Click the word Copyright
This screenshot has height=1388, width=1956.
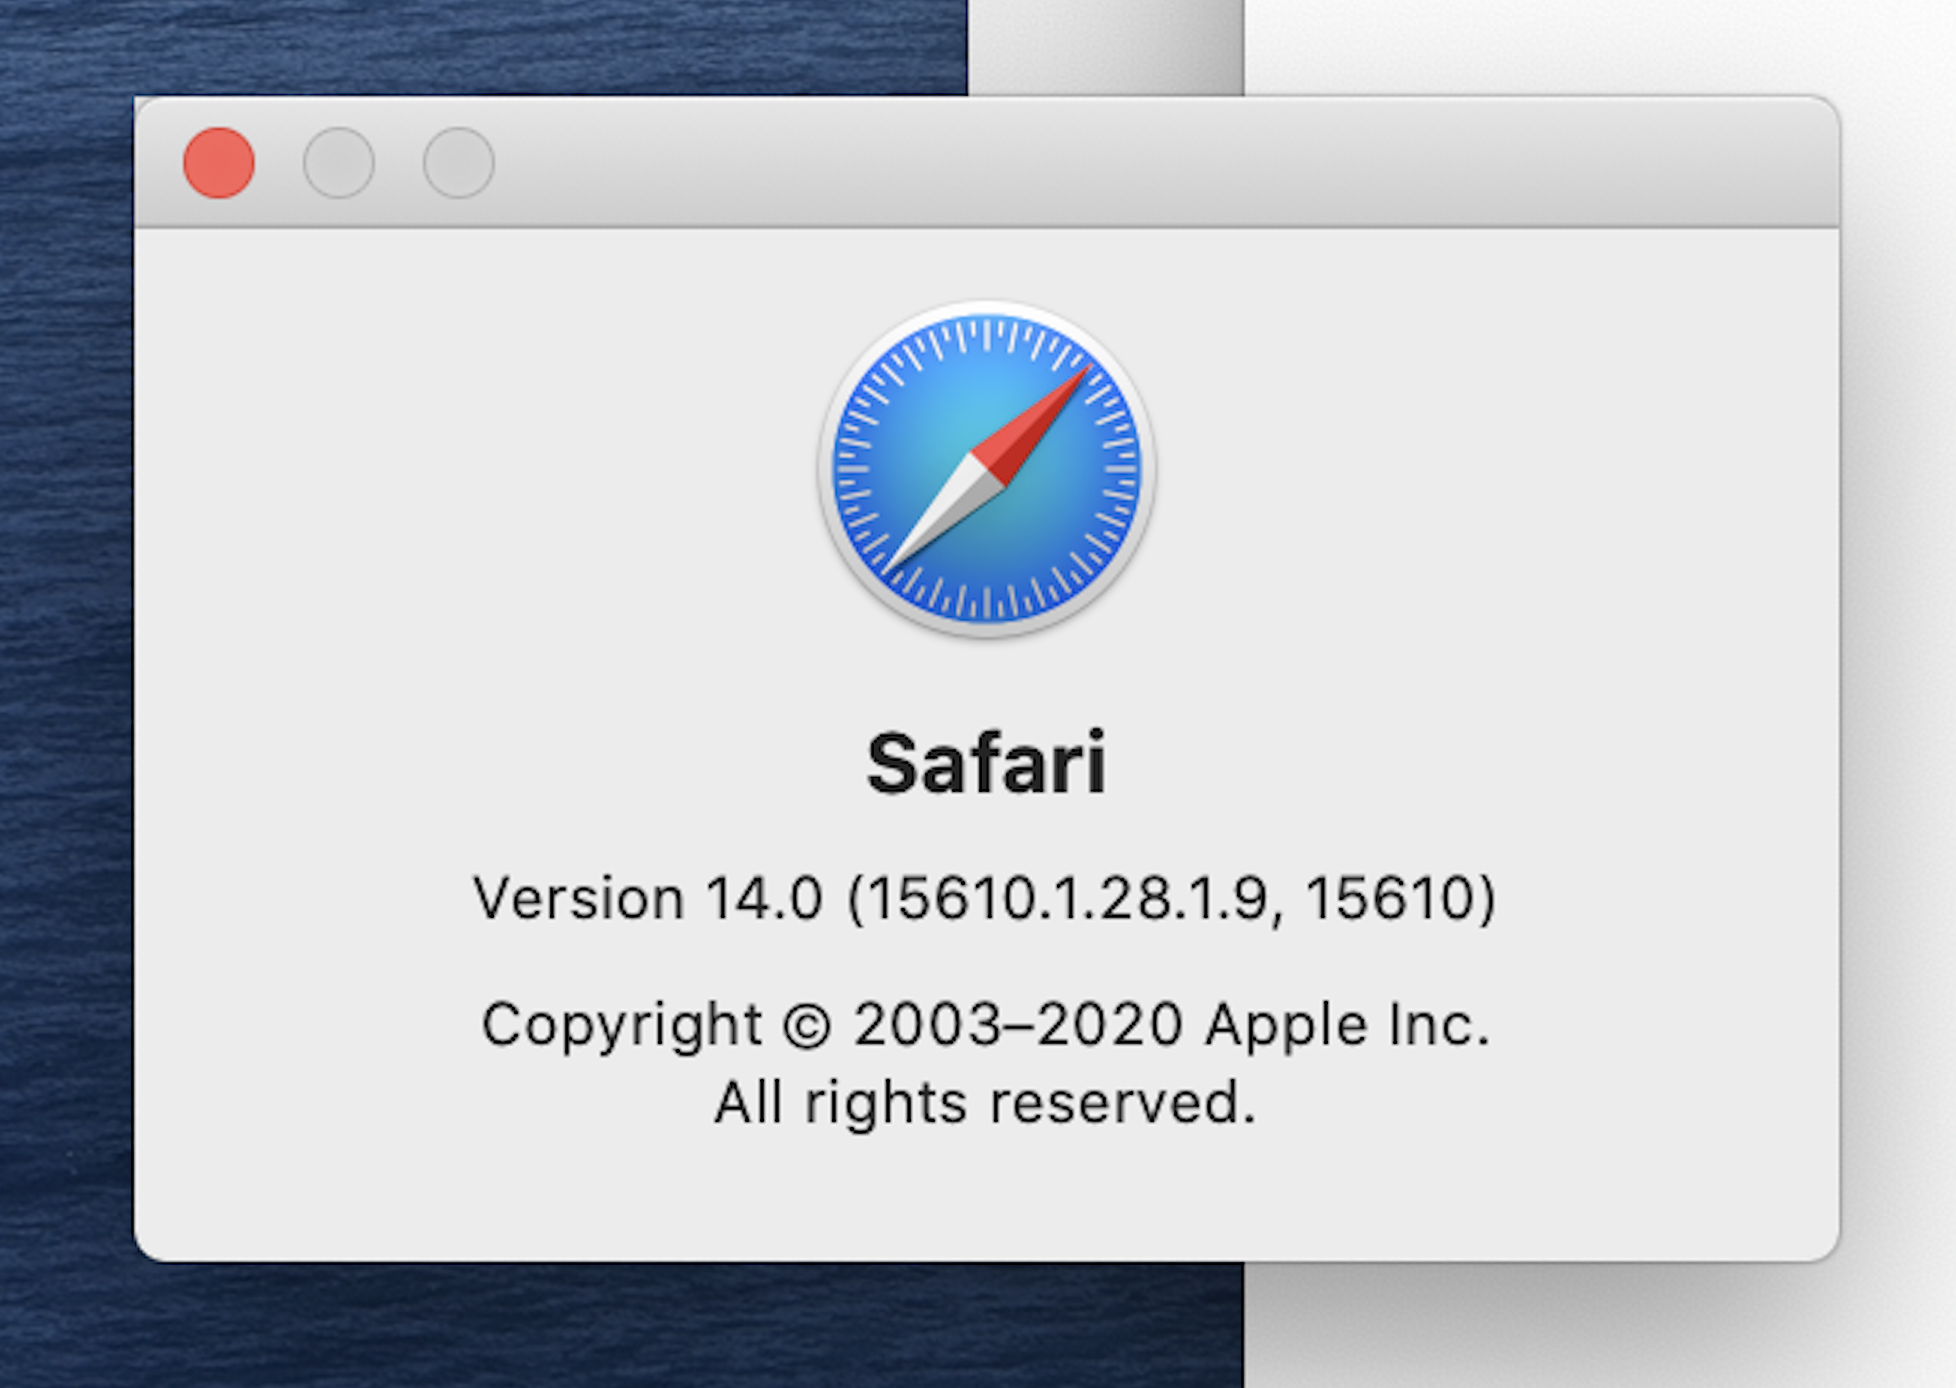[621, 1024]
